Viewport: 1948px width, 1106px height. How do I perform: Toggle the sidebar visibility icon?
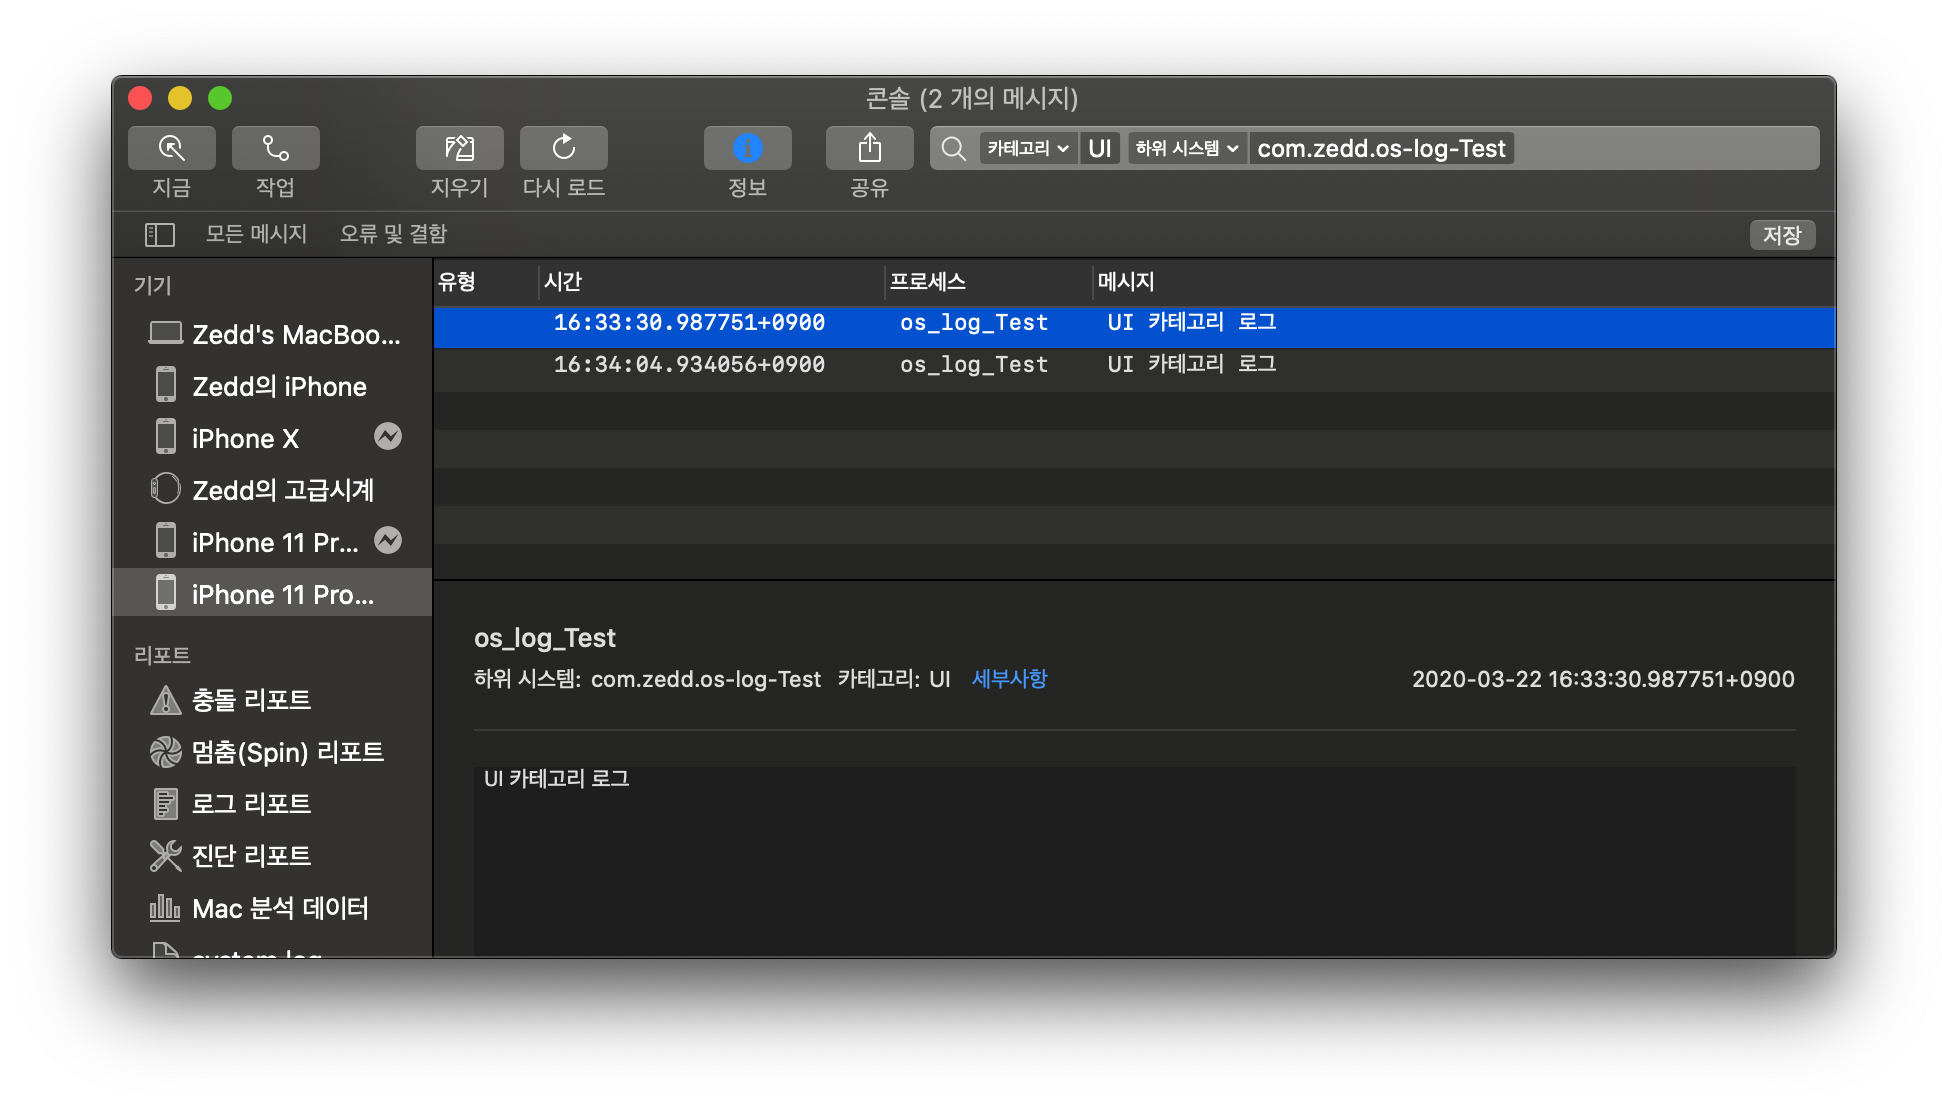click(x=160, y=234)
